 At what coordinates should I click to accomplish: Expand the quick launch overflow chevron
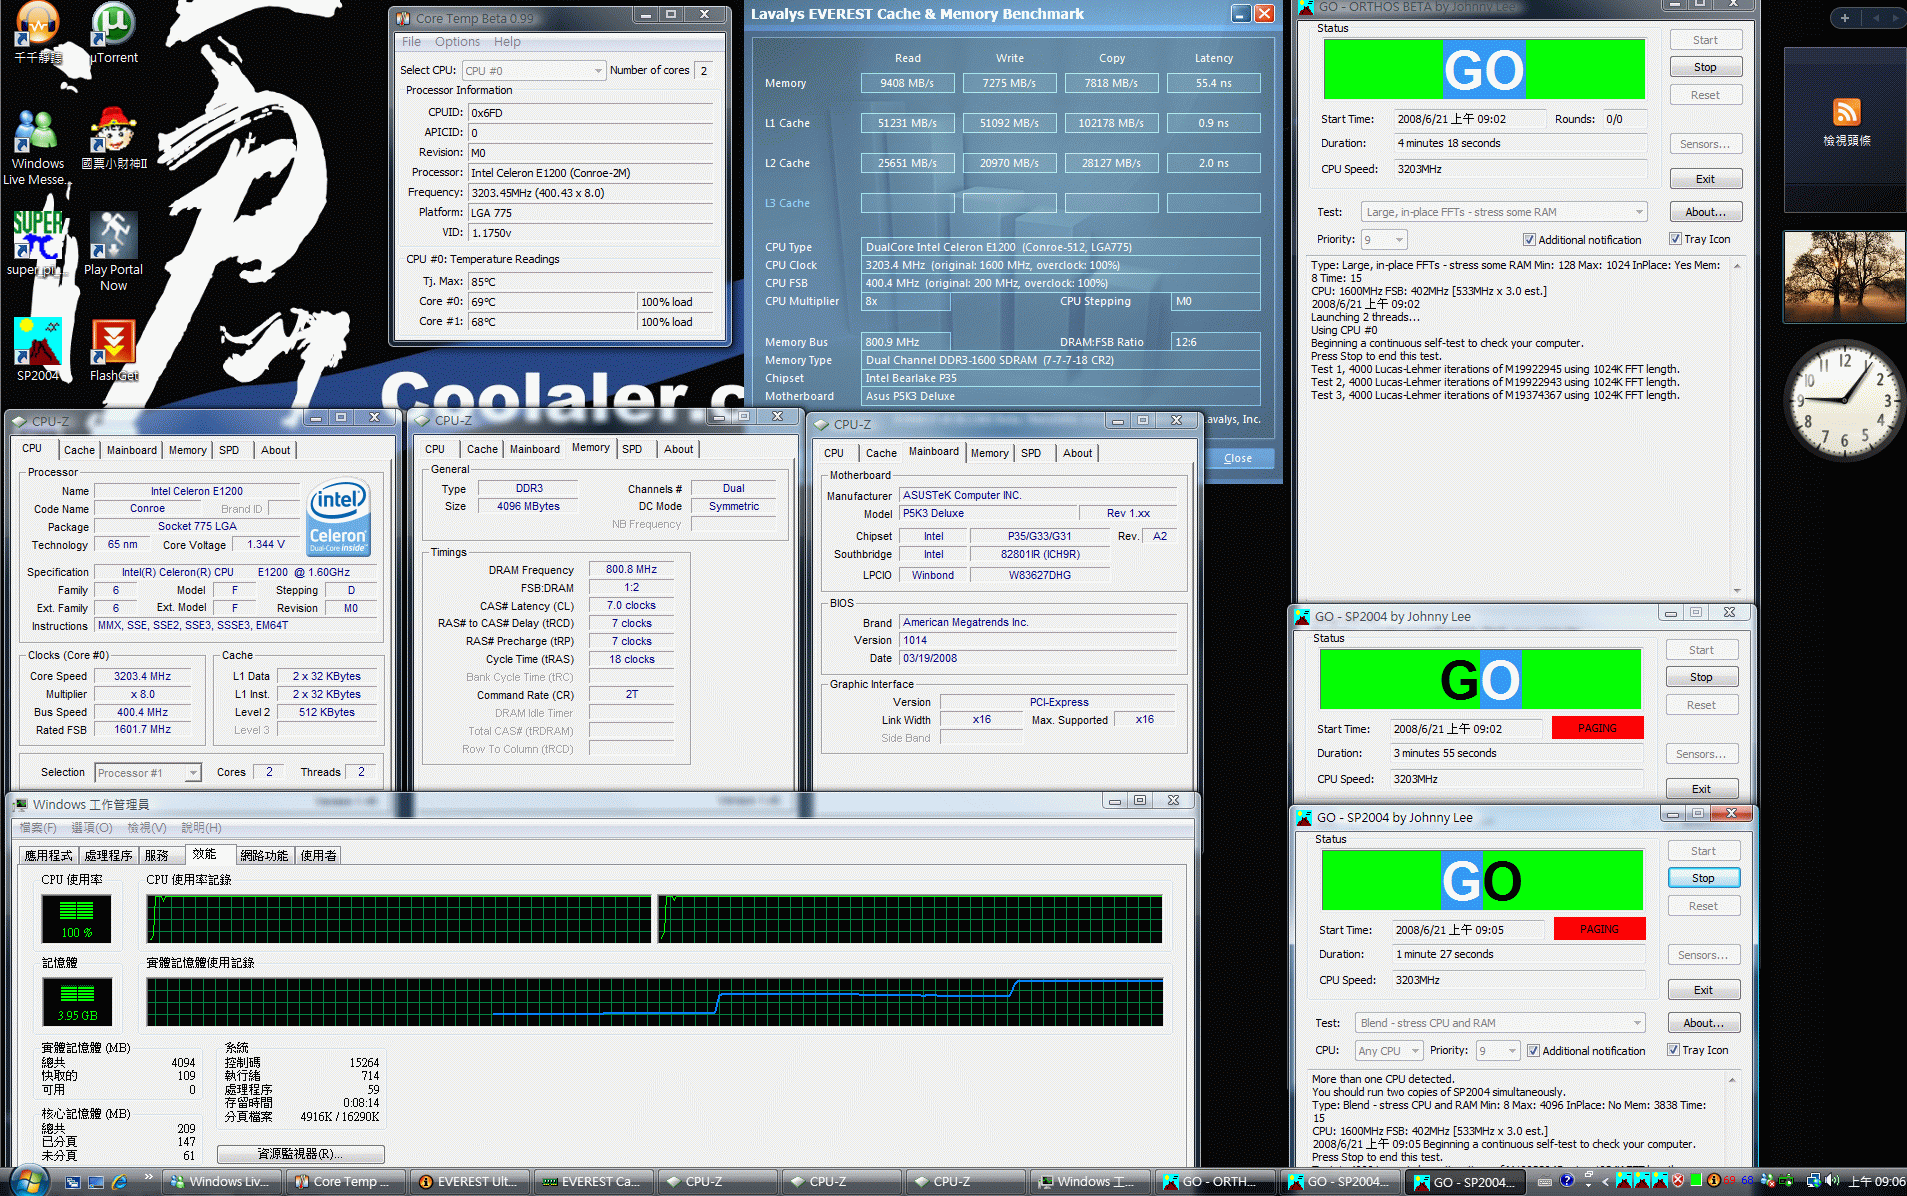click(x=148, y=1177)
